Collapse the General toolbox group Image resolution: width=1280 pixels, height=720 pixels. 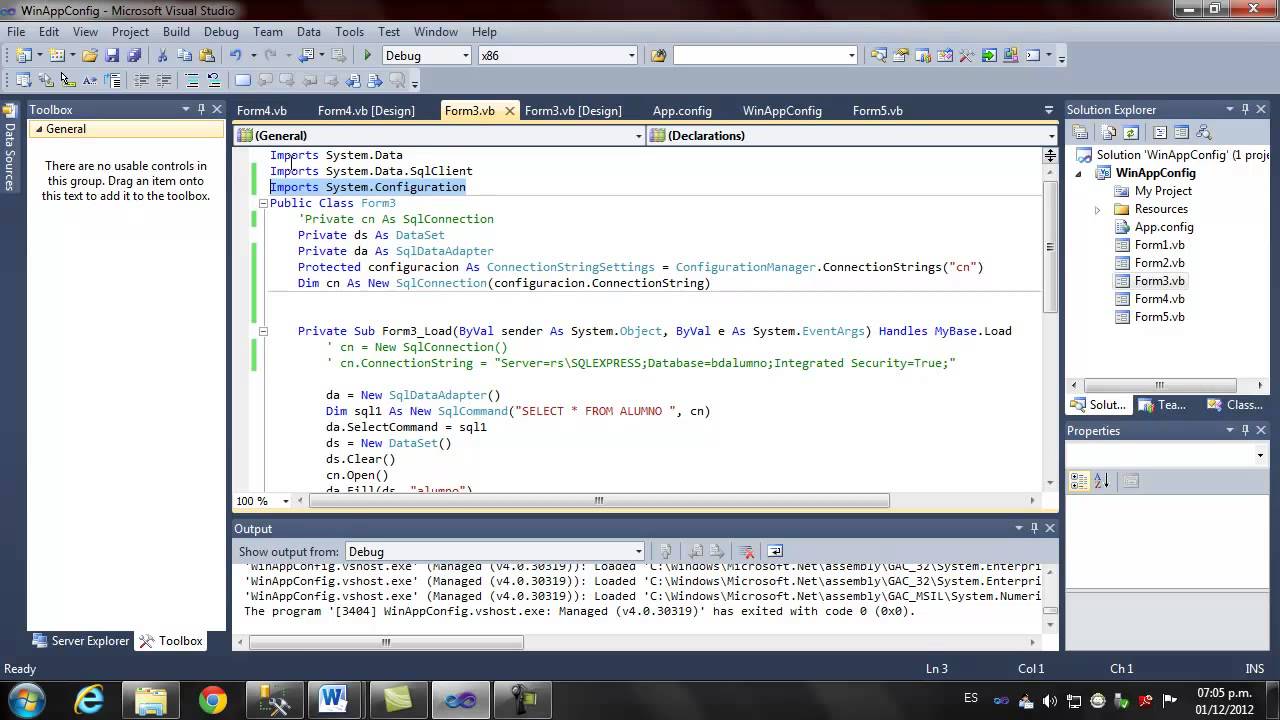click(39, 129)
